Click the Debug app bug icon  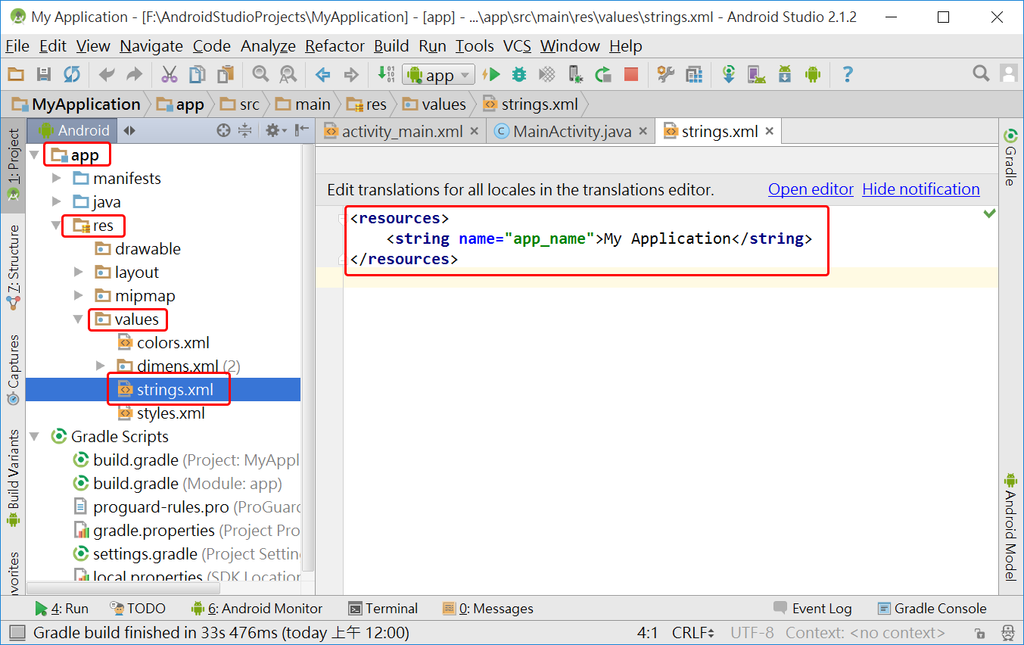[x=519, y=74]
